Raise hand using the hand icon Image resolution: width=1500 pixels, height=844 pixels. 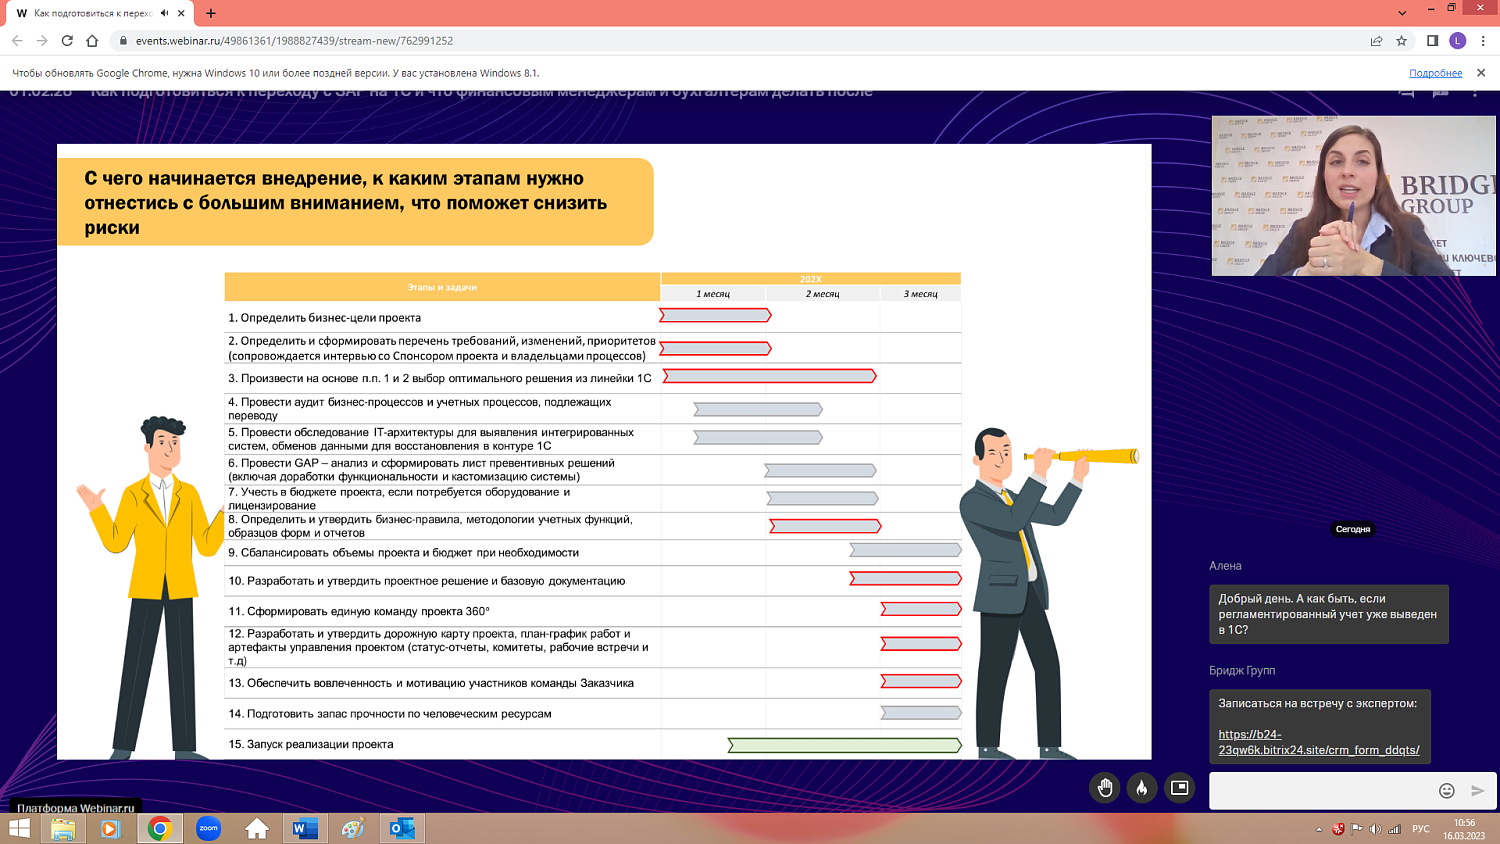pyautogui.click(x=1104, y=788)
